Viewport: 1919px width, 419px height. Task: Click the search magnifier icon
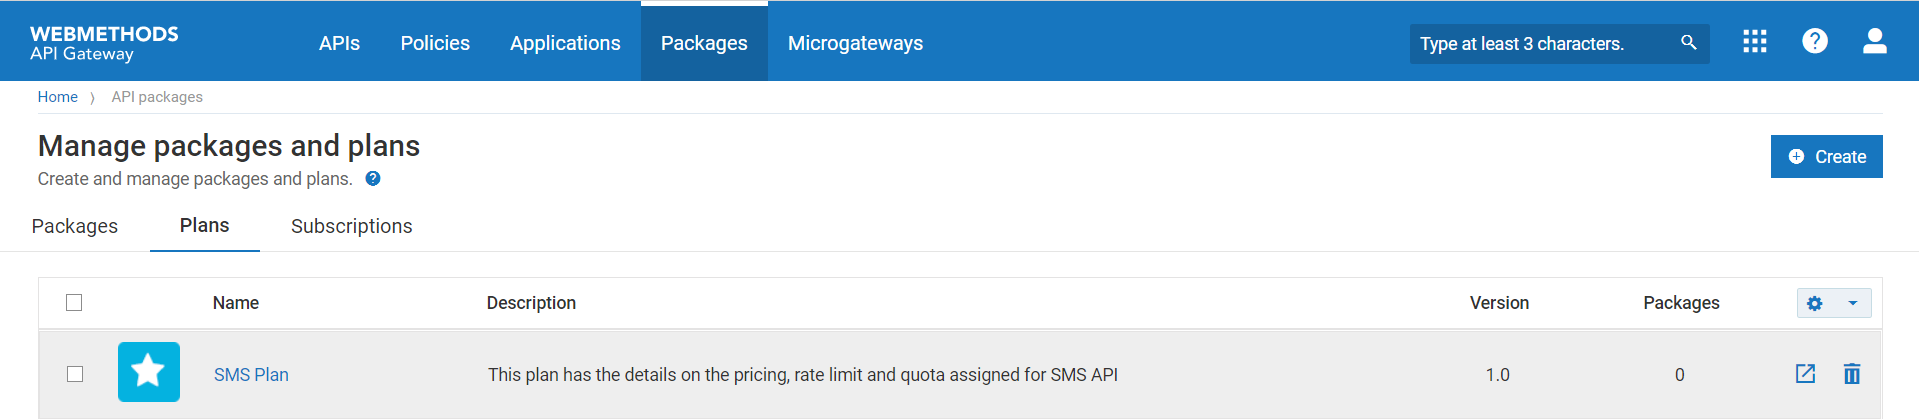coord(1689,43)
